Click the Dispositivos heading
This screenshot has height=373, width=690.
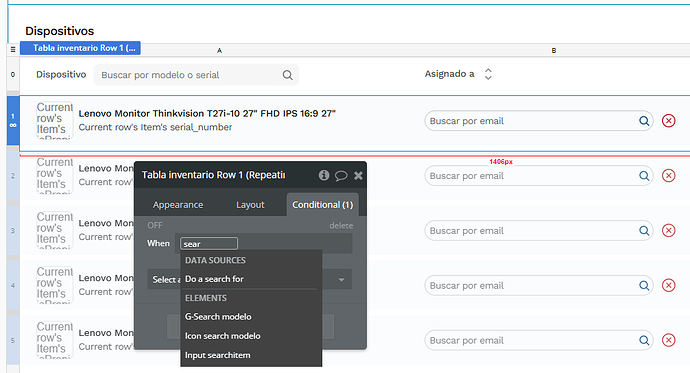tap(59, 31)
